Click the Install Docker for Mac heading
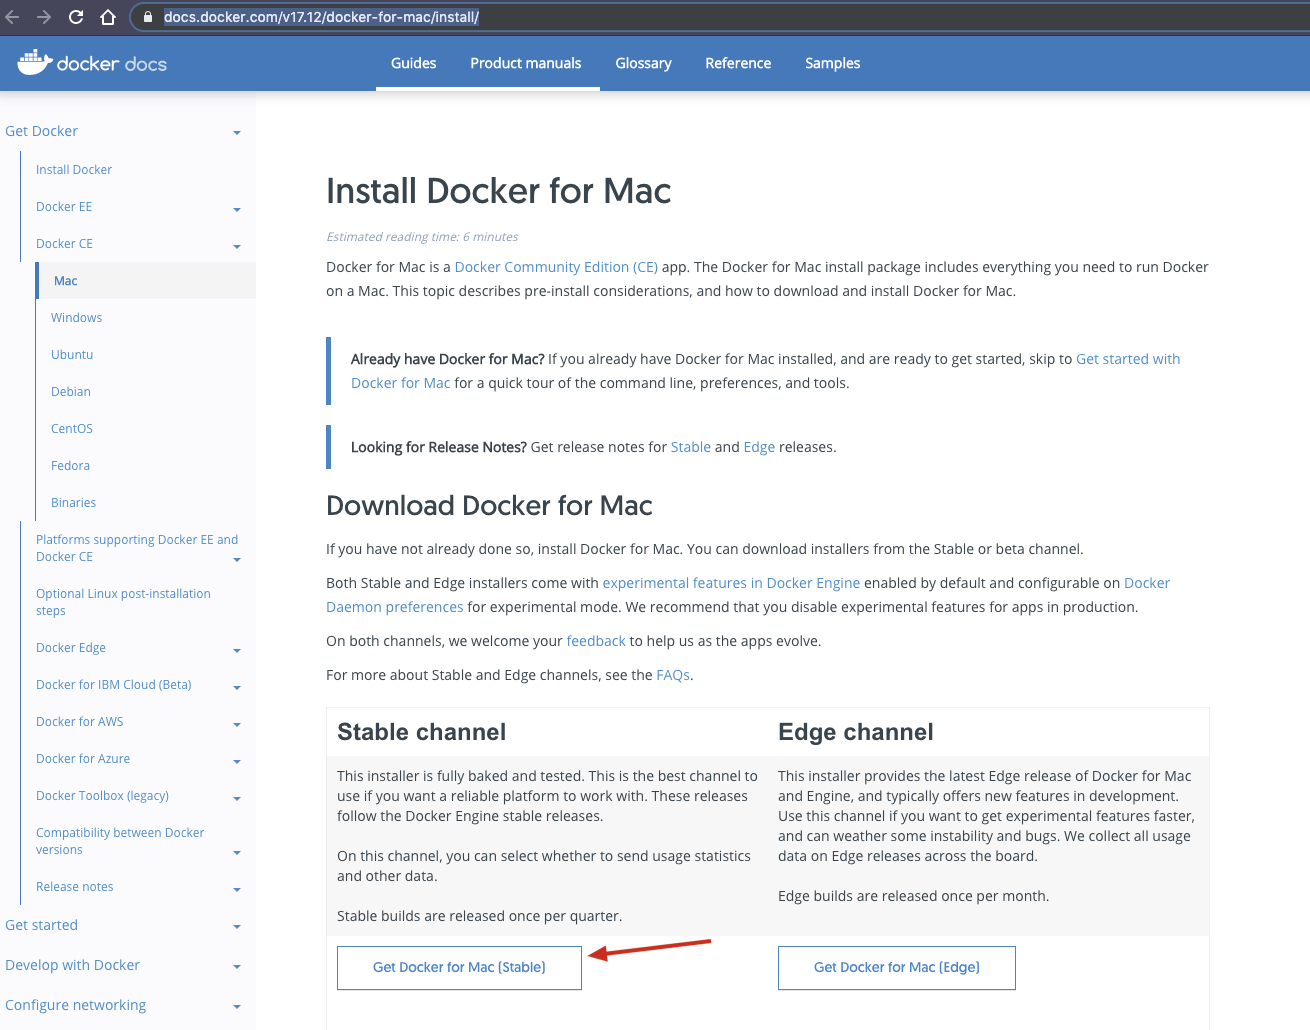Screen dimensions: 1310x1030 (499, 191)
